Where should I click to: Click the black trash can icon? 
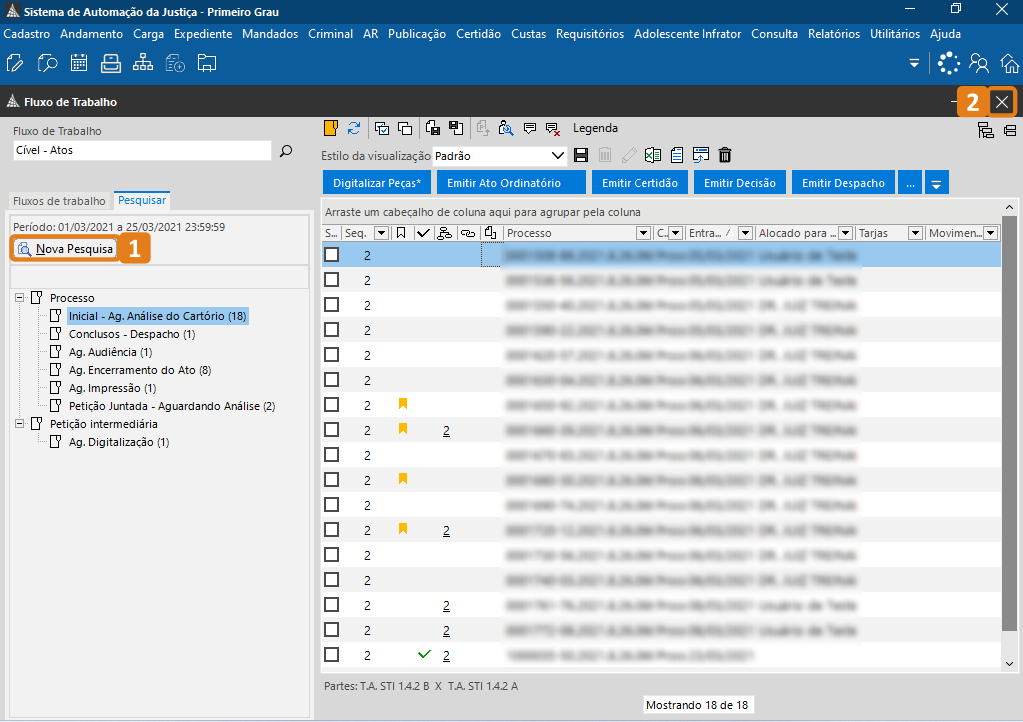725,155
